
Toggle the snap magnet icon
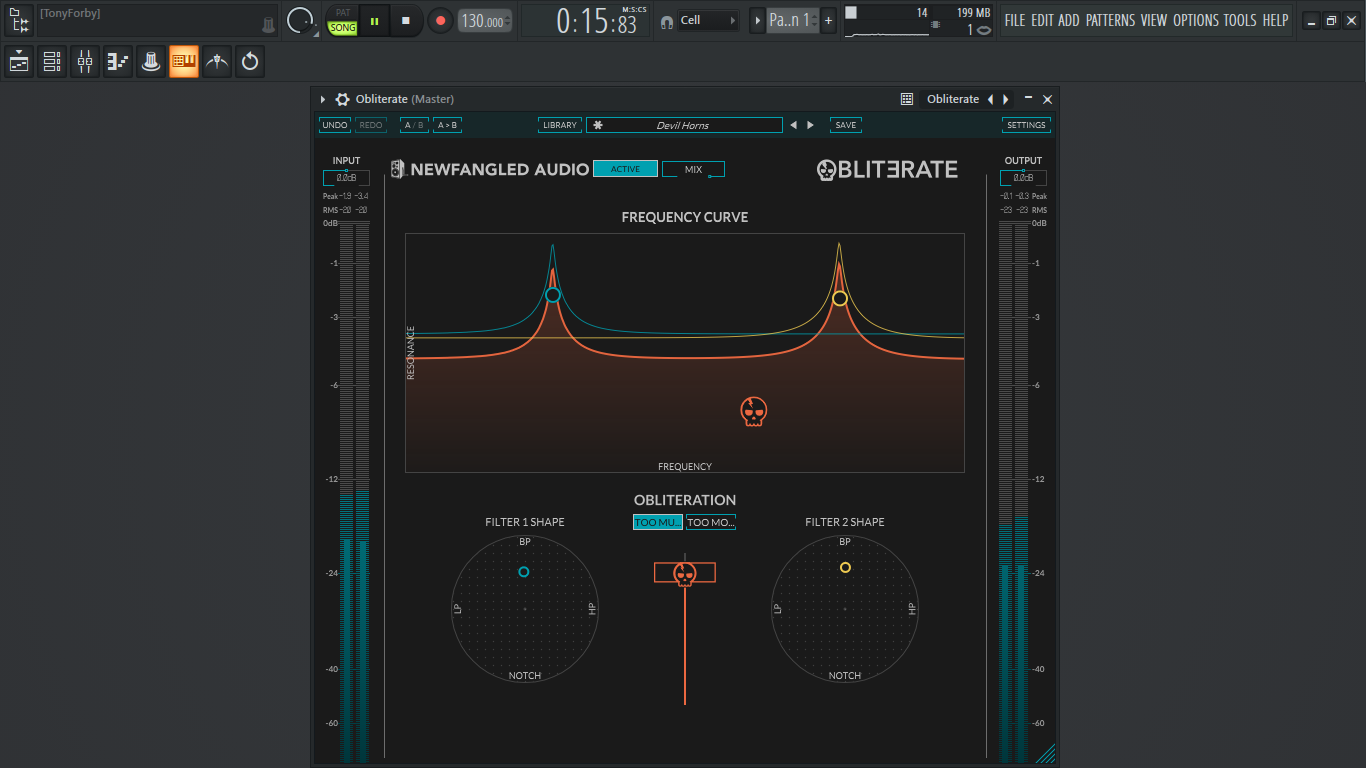tap(667, 21)
